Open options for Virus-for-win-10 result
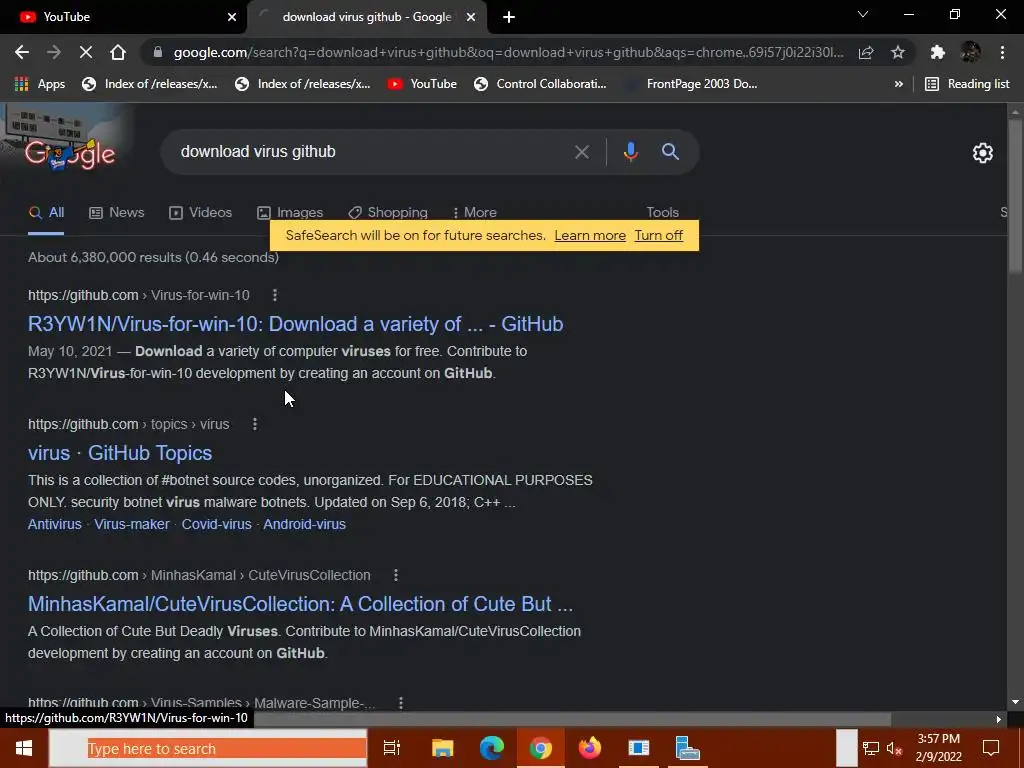The image size is (1024, 768). pos(275,295)
